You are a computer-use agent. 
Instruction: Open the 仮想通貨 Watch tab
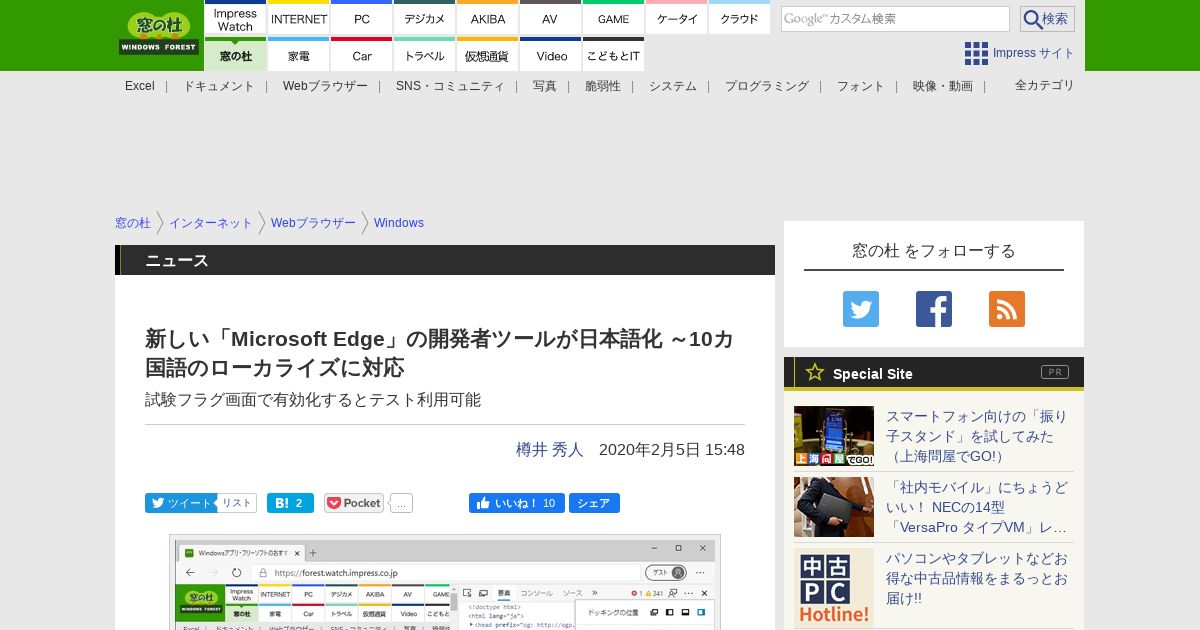[x=488, y=55]
